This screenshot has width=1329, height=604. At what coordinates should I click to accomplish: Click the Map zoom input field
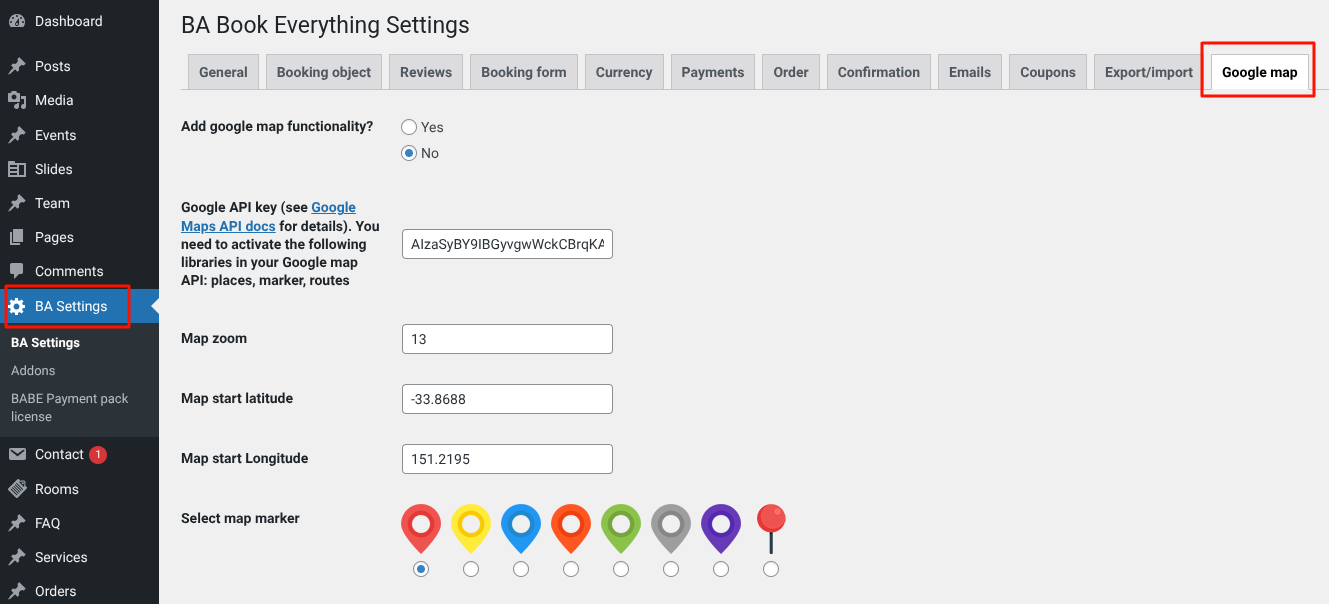point(507,339)
